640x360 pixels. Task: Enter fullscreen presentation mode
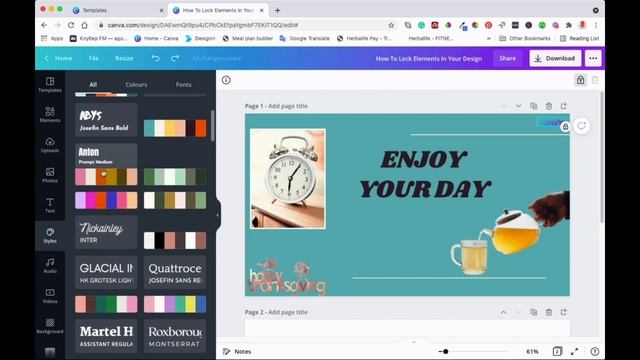[575, 351]
